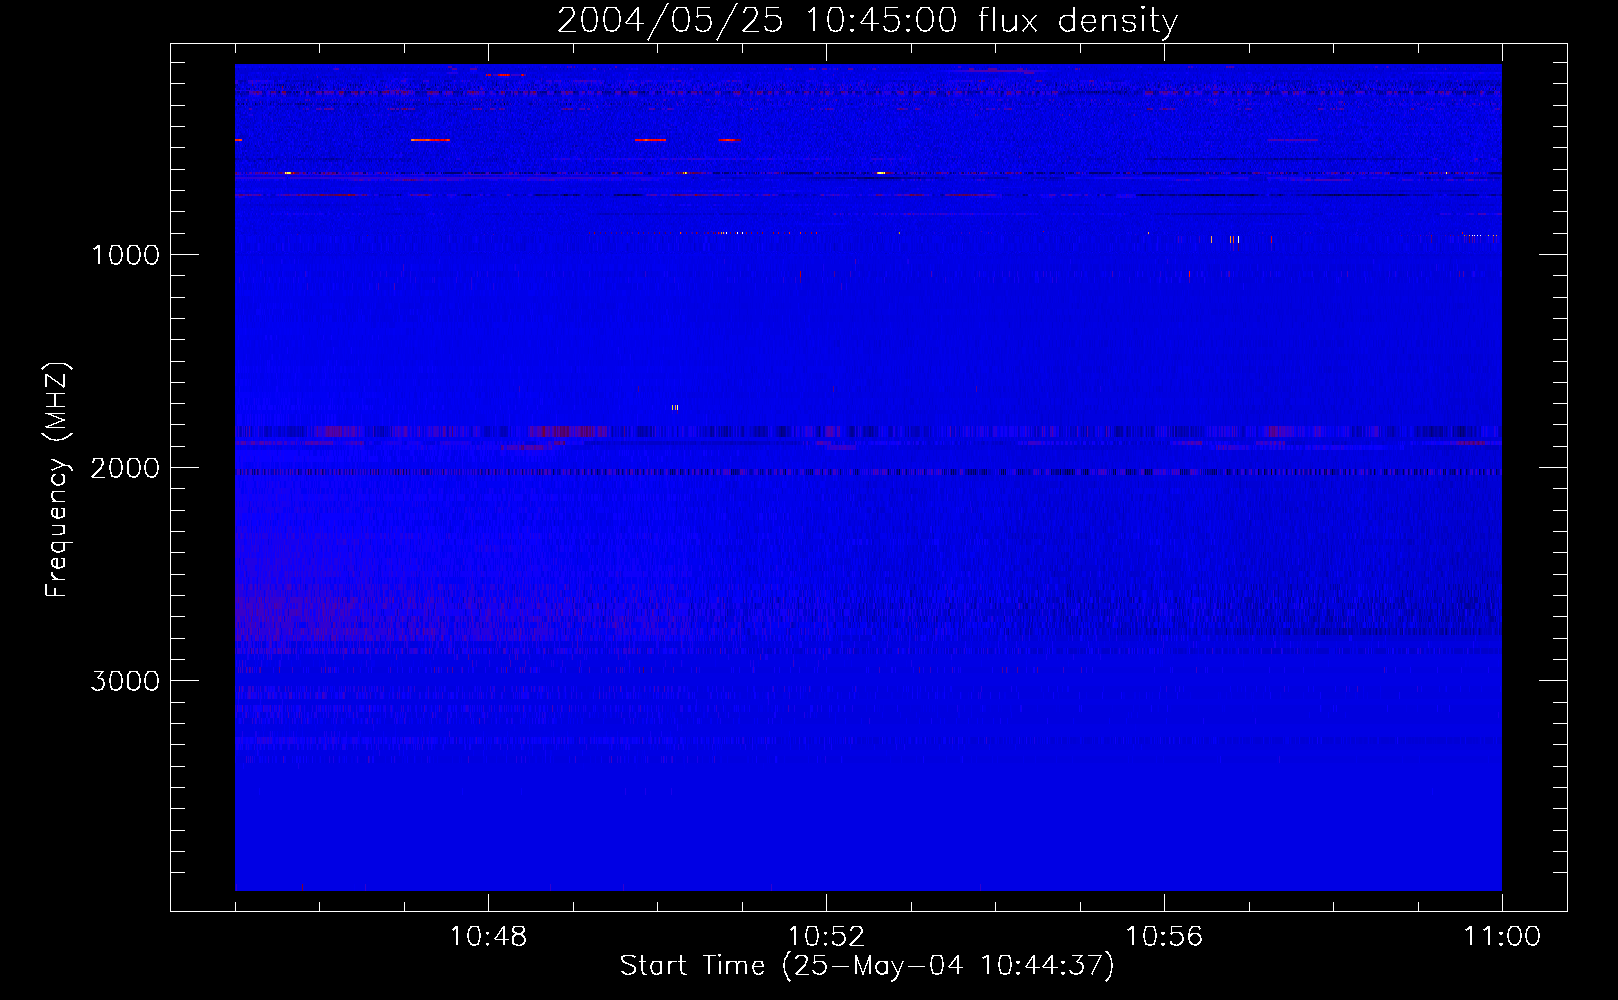Click the 11:00 time tick label
This screenshot has height=1000, width=1618.
(1502, 937)
